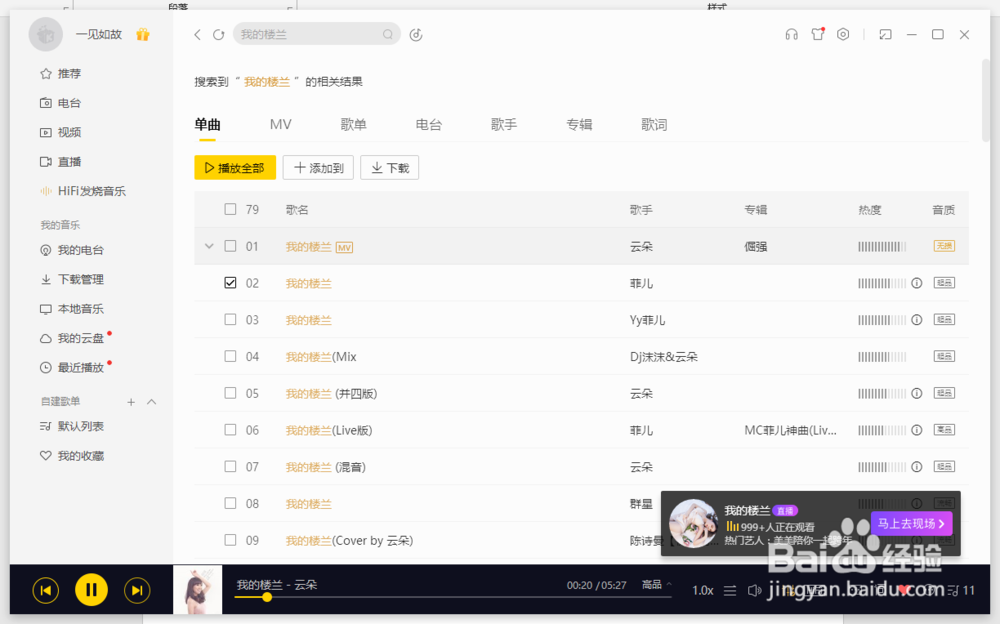Image resolution: width=1000 pixels, height=624 pixels.
Task: Pause the current song
Action: click(91, 590)
